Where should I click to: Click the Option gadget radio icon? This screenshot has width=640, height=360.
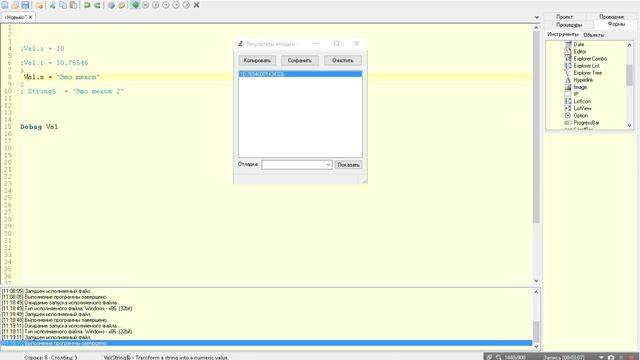tap(568, 116)
